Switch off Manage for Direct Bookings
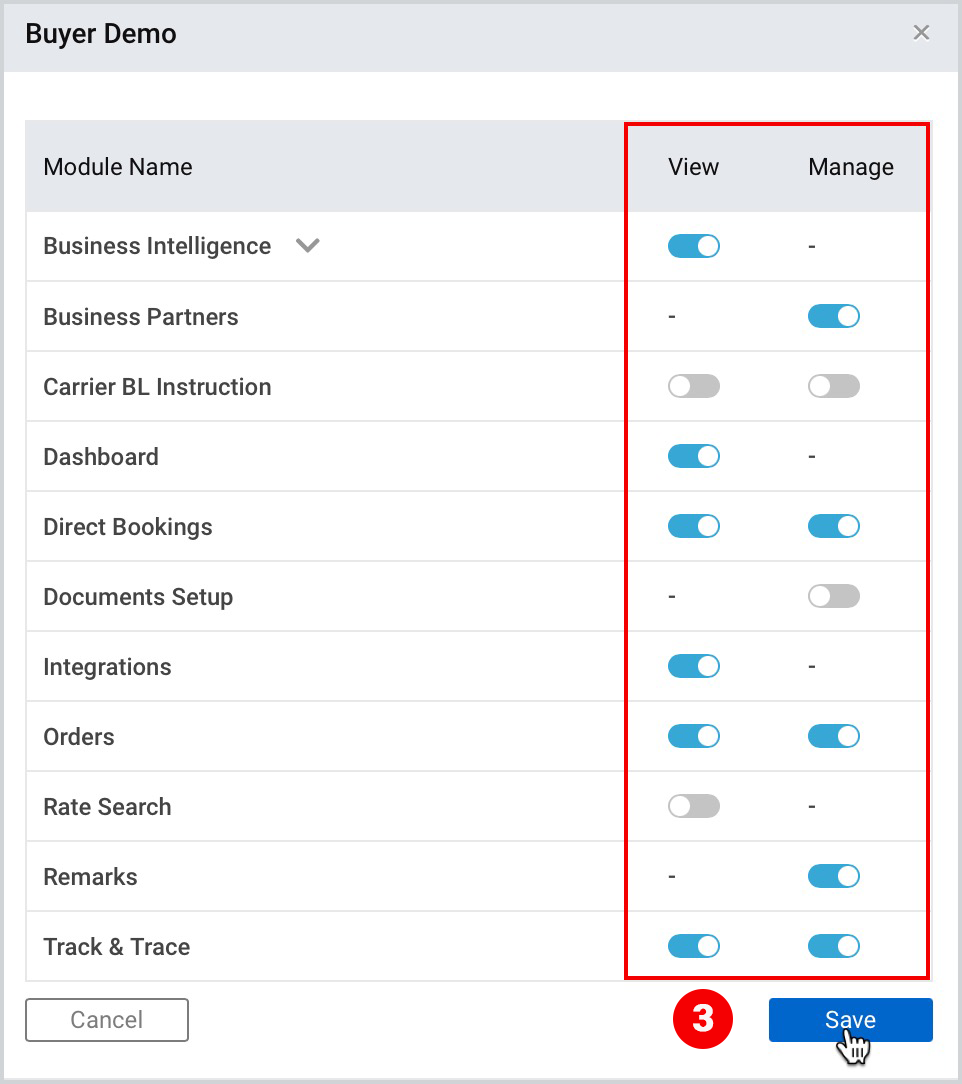 click(x=833, y=526)
